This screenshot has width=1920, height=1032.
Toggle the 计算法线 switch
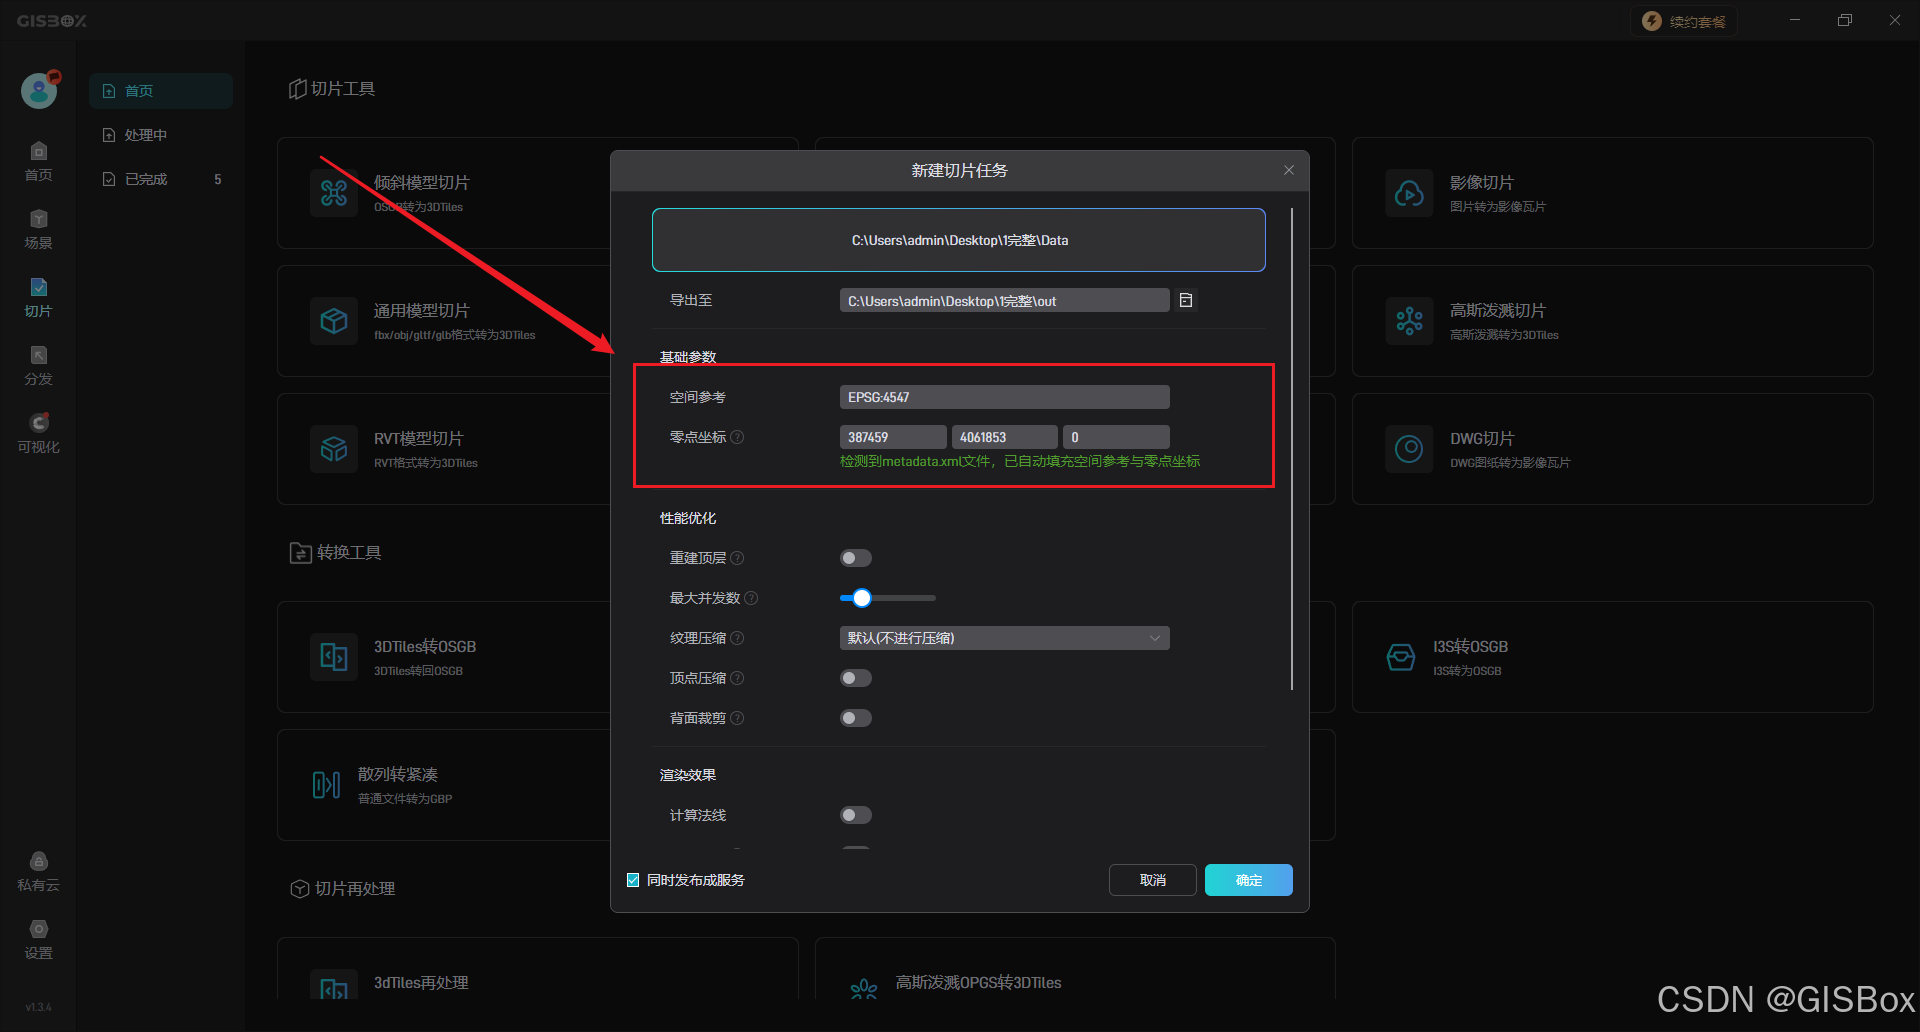[856, 815]
